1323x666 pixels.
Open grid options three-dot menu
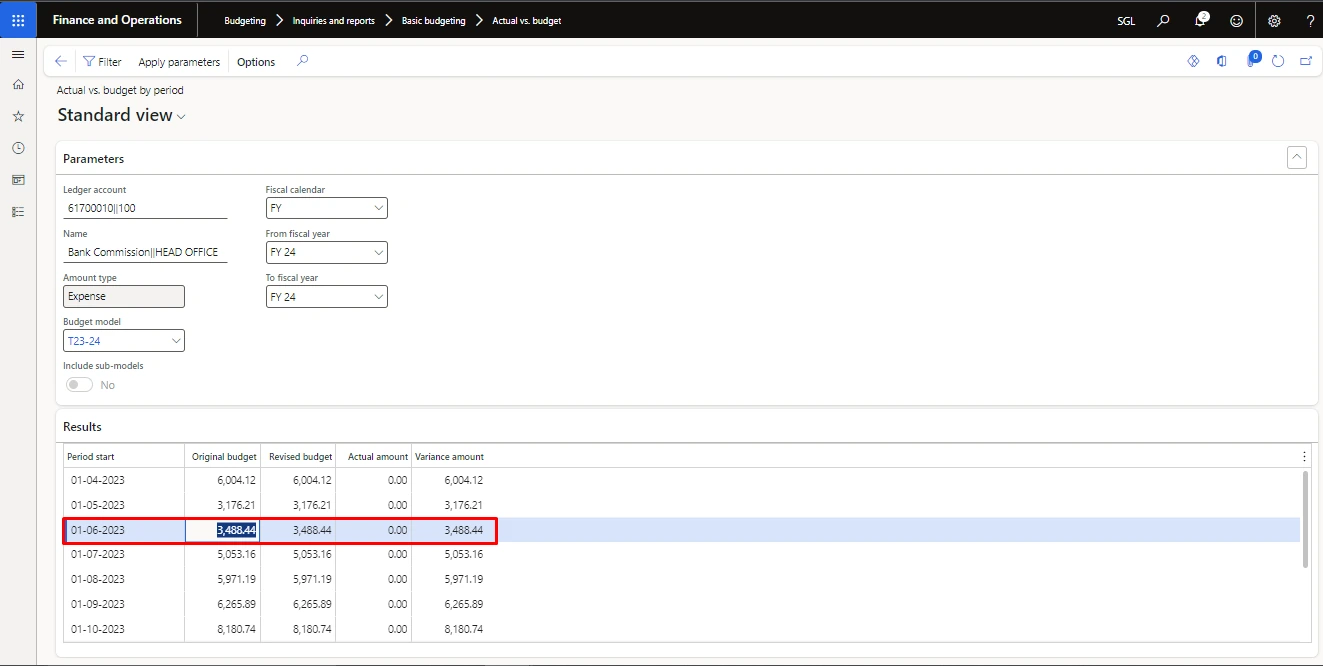click(x=1304, y=456)
